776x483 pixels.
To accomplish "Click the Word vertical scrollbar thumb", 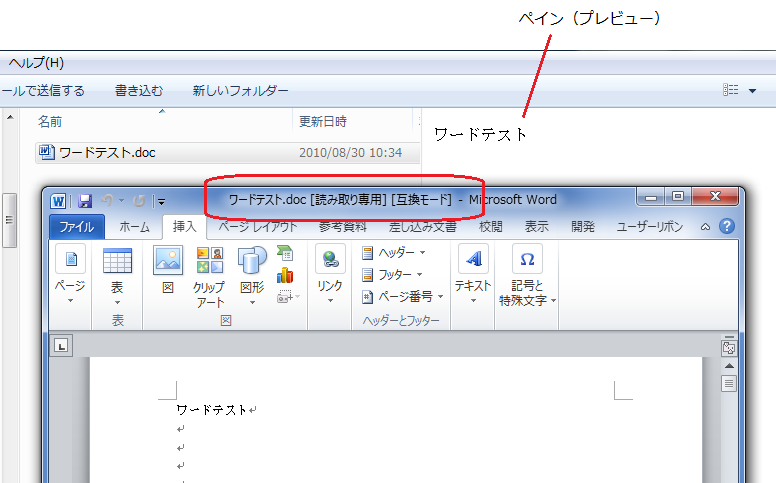I will pyautogui.click(x=729, y=384).
